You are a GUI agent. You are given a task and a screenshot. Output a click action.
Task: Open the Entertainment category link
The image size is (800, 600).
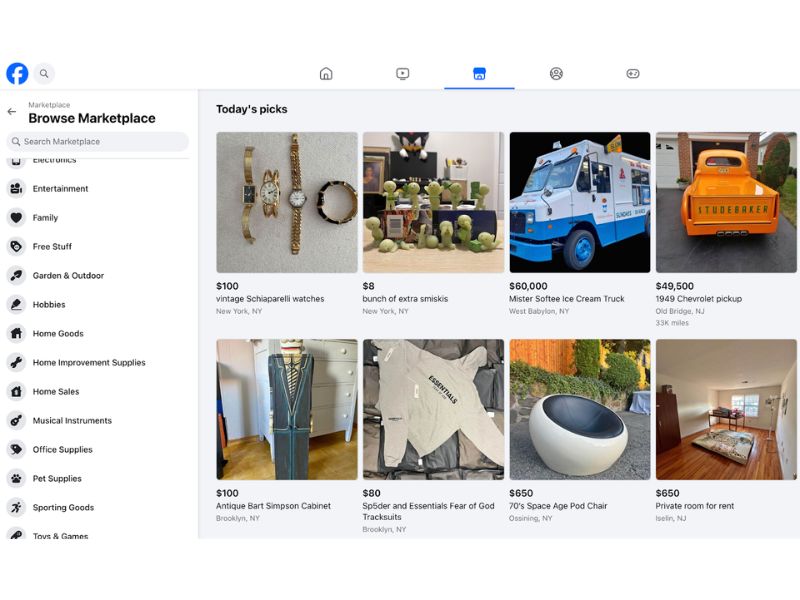tap(60, 189)
